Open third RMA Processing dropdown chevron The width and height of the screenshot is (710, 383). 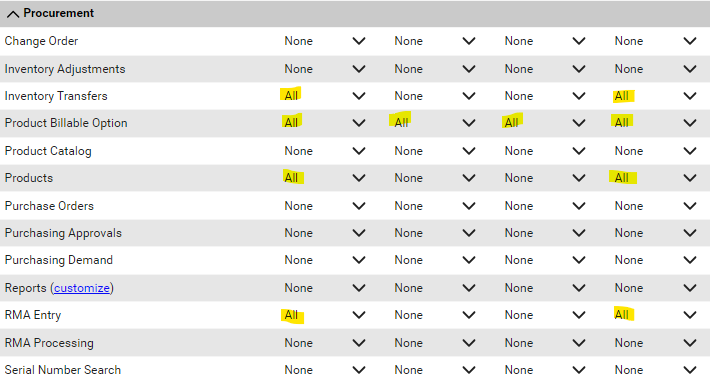(x=579, y=343)
